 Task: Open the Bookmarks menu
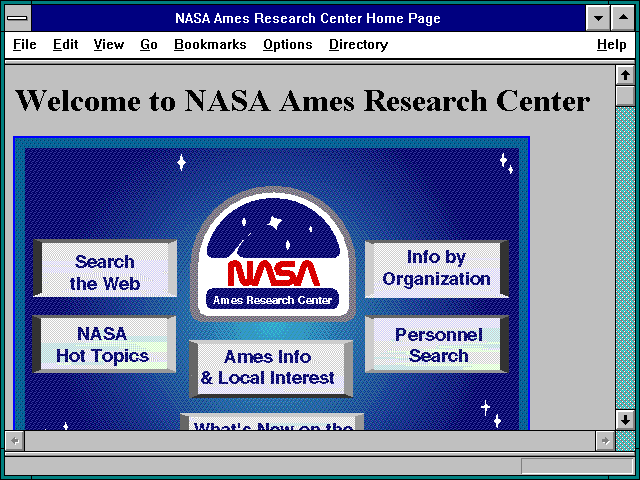click(x=210, y=44)
